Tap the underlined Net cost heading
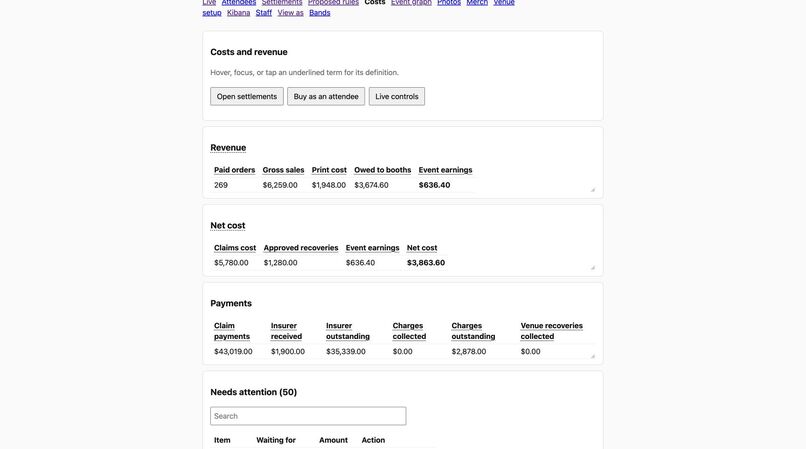 pos(228,225)
